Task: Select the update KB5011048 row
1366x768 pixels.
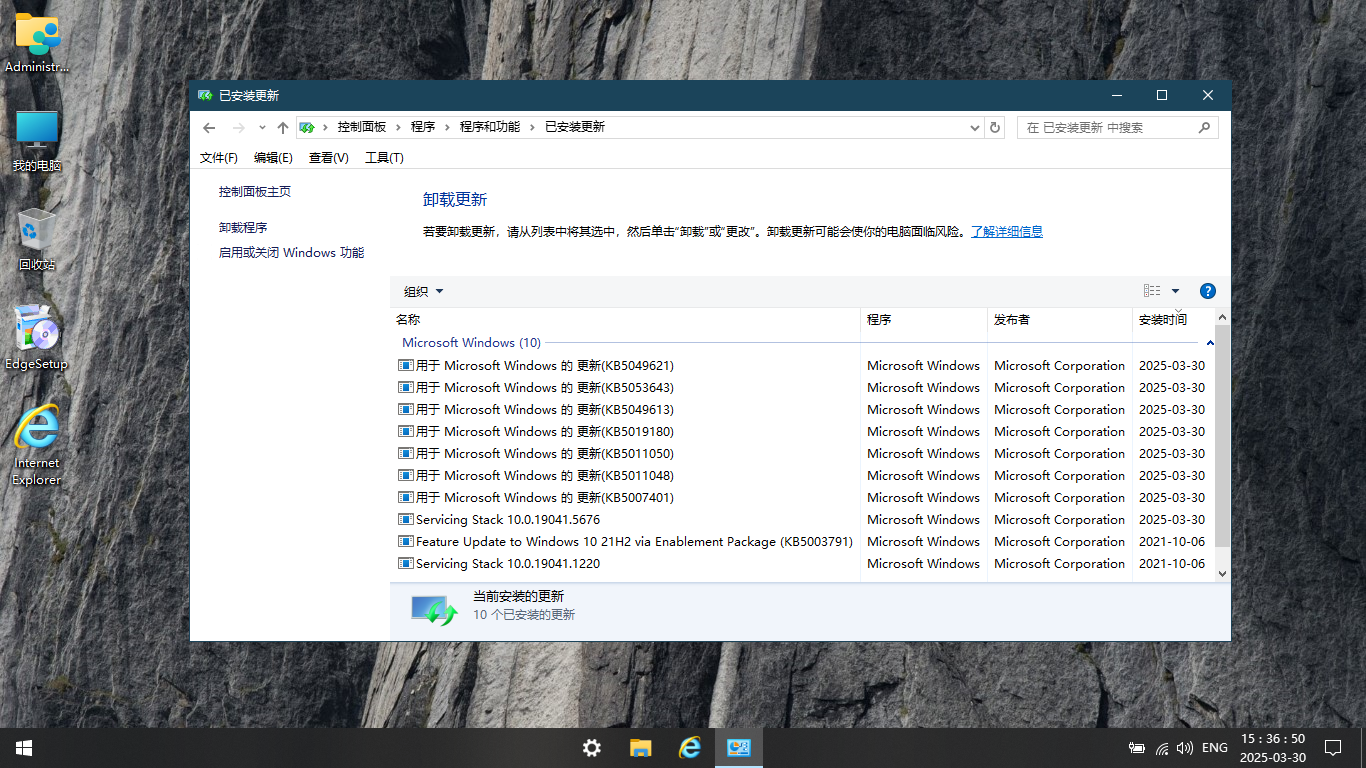Action: (x=802, y=476)
